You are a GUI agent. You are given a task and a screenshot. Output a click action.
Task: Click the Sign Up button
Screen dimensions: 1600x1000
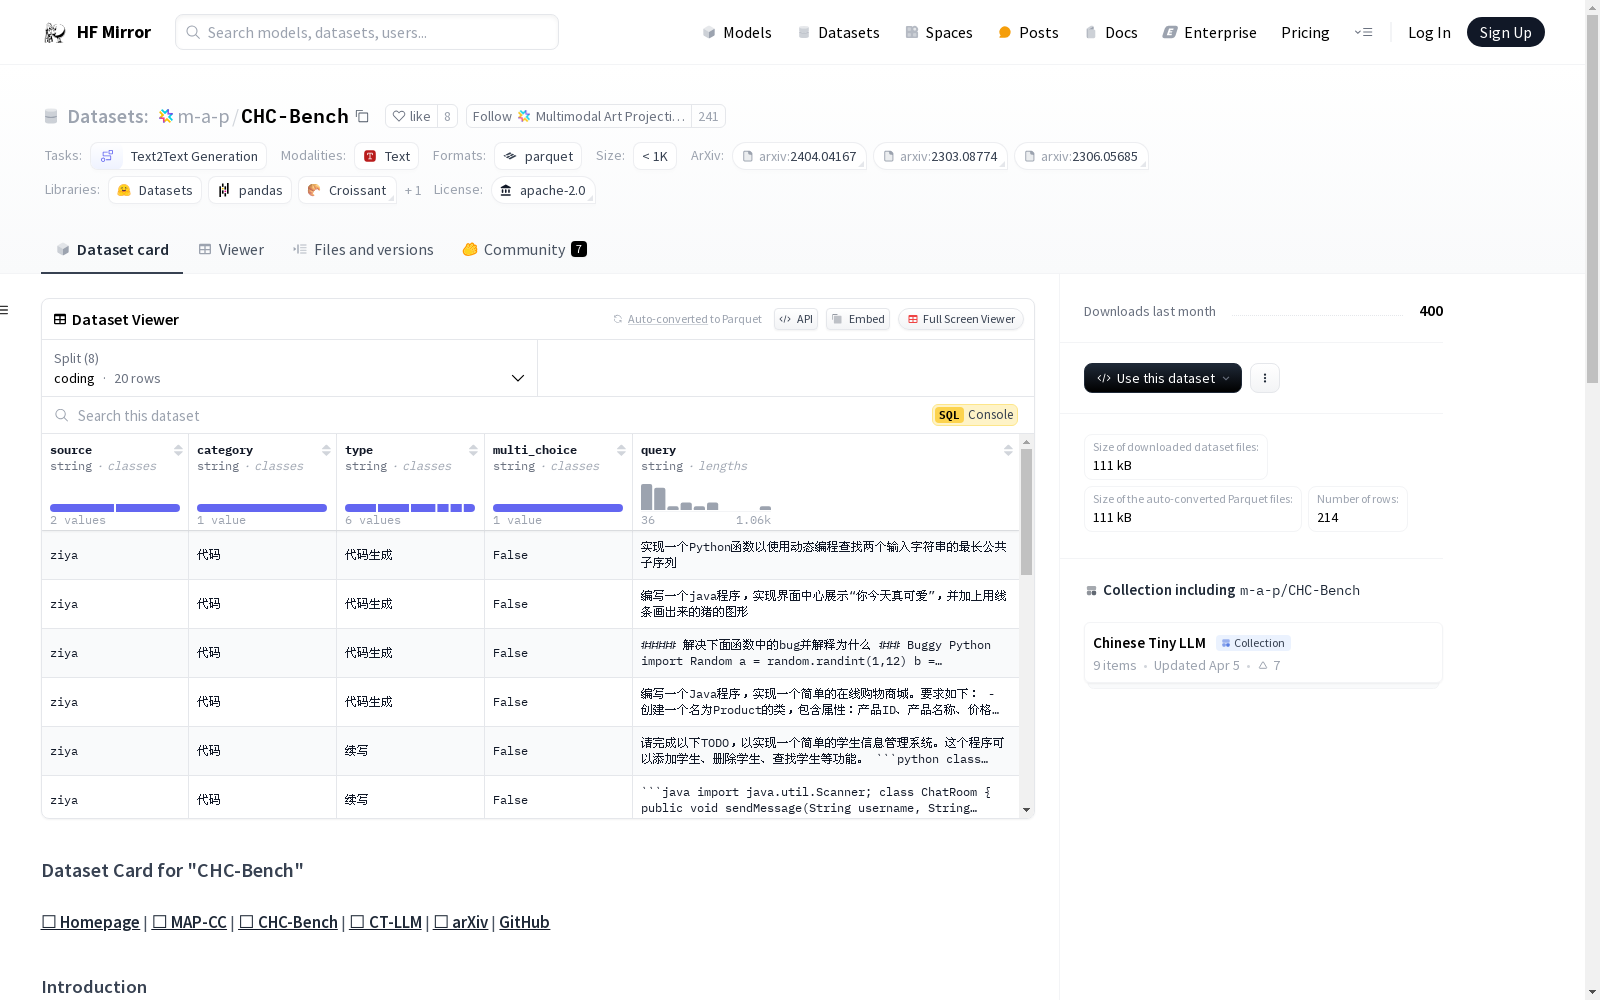1505,32
